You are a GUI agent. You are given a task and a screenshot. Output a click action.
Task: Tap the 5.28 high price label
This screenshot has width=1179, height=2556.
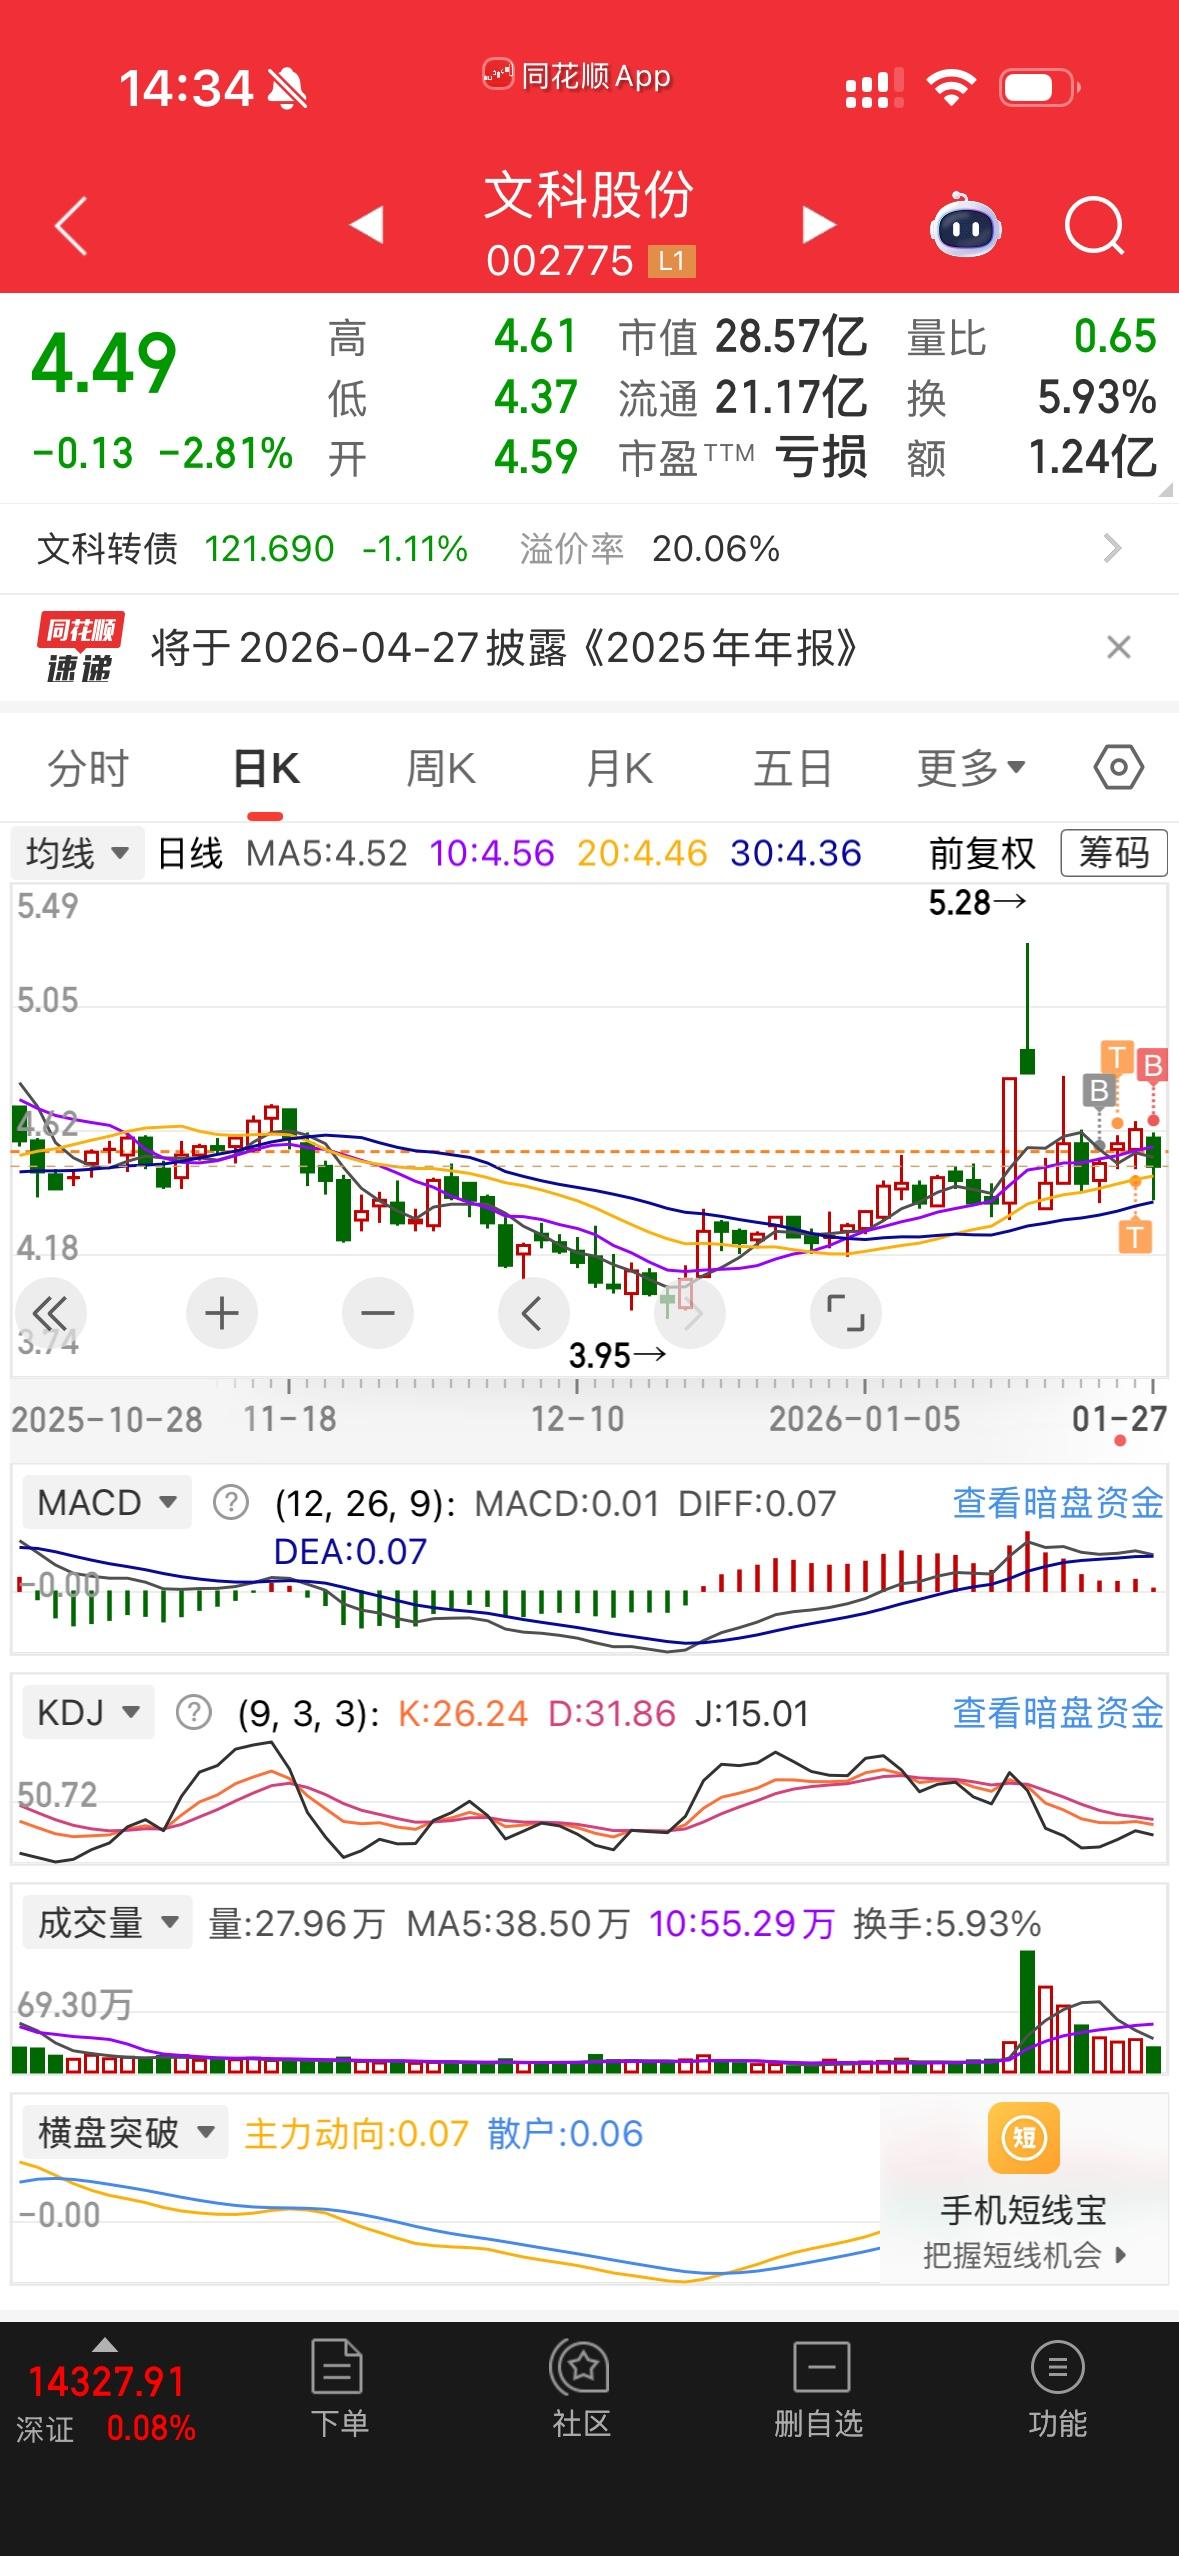(x=977, y=902)
